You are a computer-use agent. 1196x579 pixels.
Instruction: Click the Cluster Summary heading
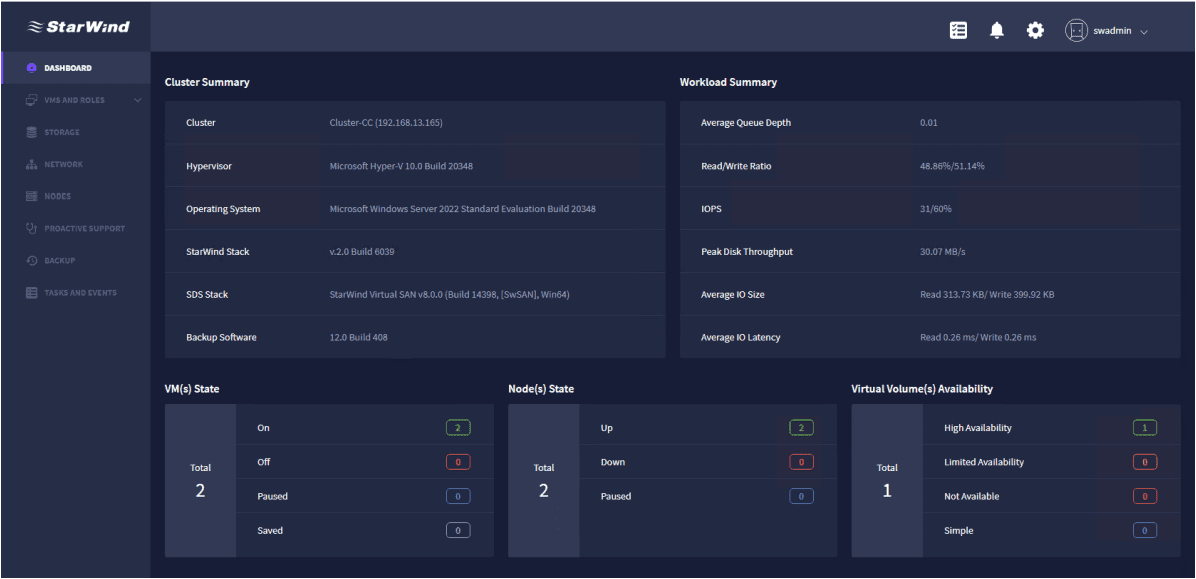[x=207, y=82]
